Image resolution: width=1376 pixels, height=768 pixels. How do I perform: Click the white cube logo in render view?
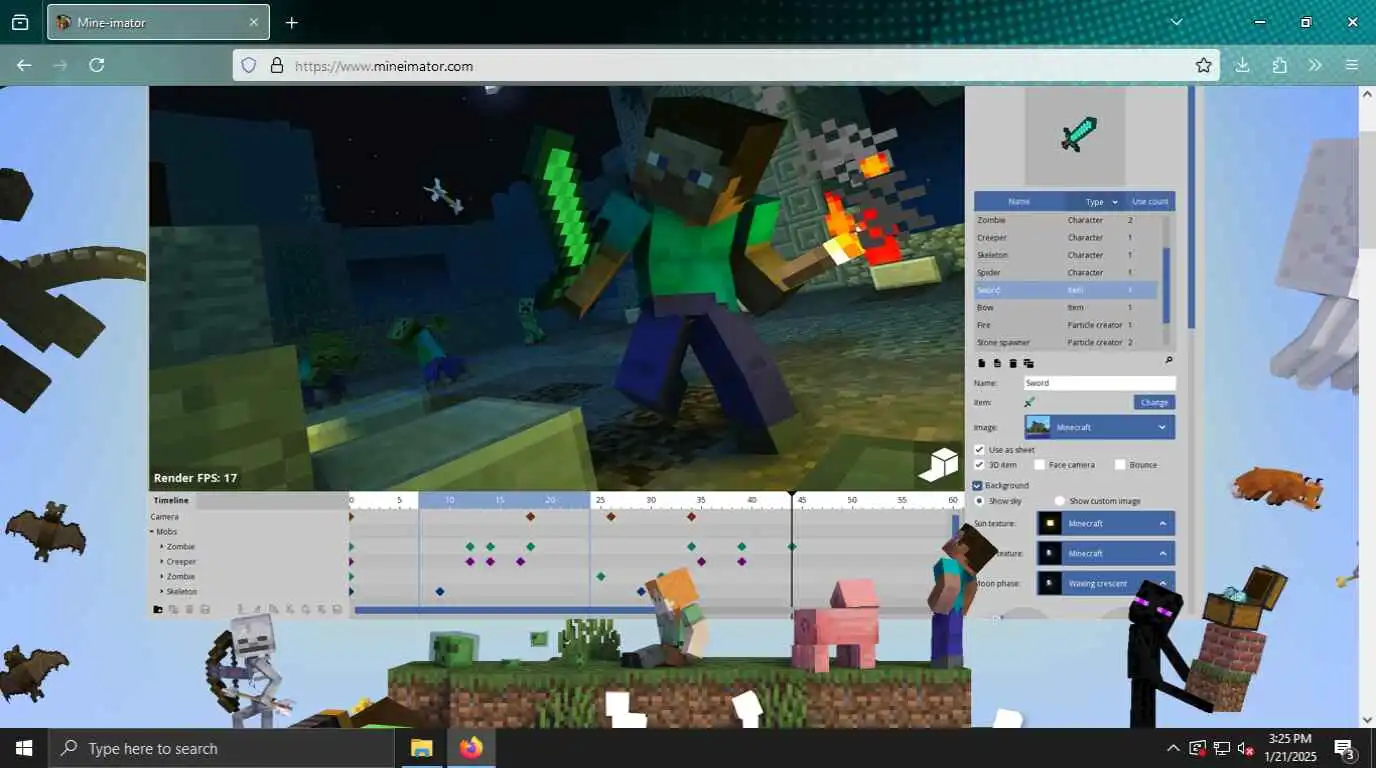click(938, 465)
